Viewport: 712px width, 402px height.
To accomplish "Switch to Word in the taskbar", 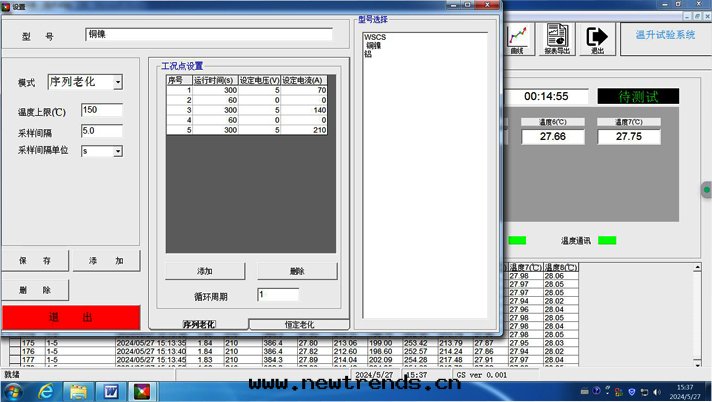I will tap(110, 391).
